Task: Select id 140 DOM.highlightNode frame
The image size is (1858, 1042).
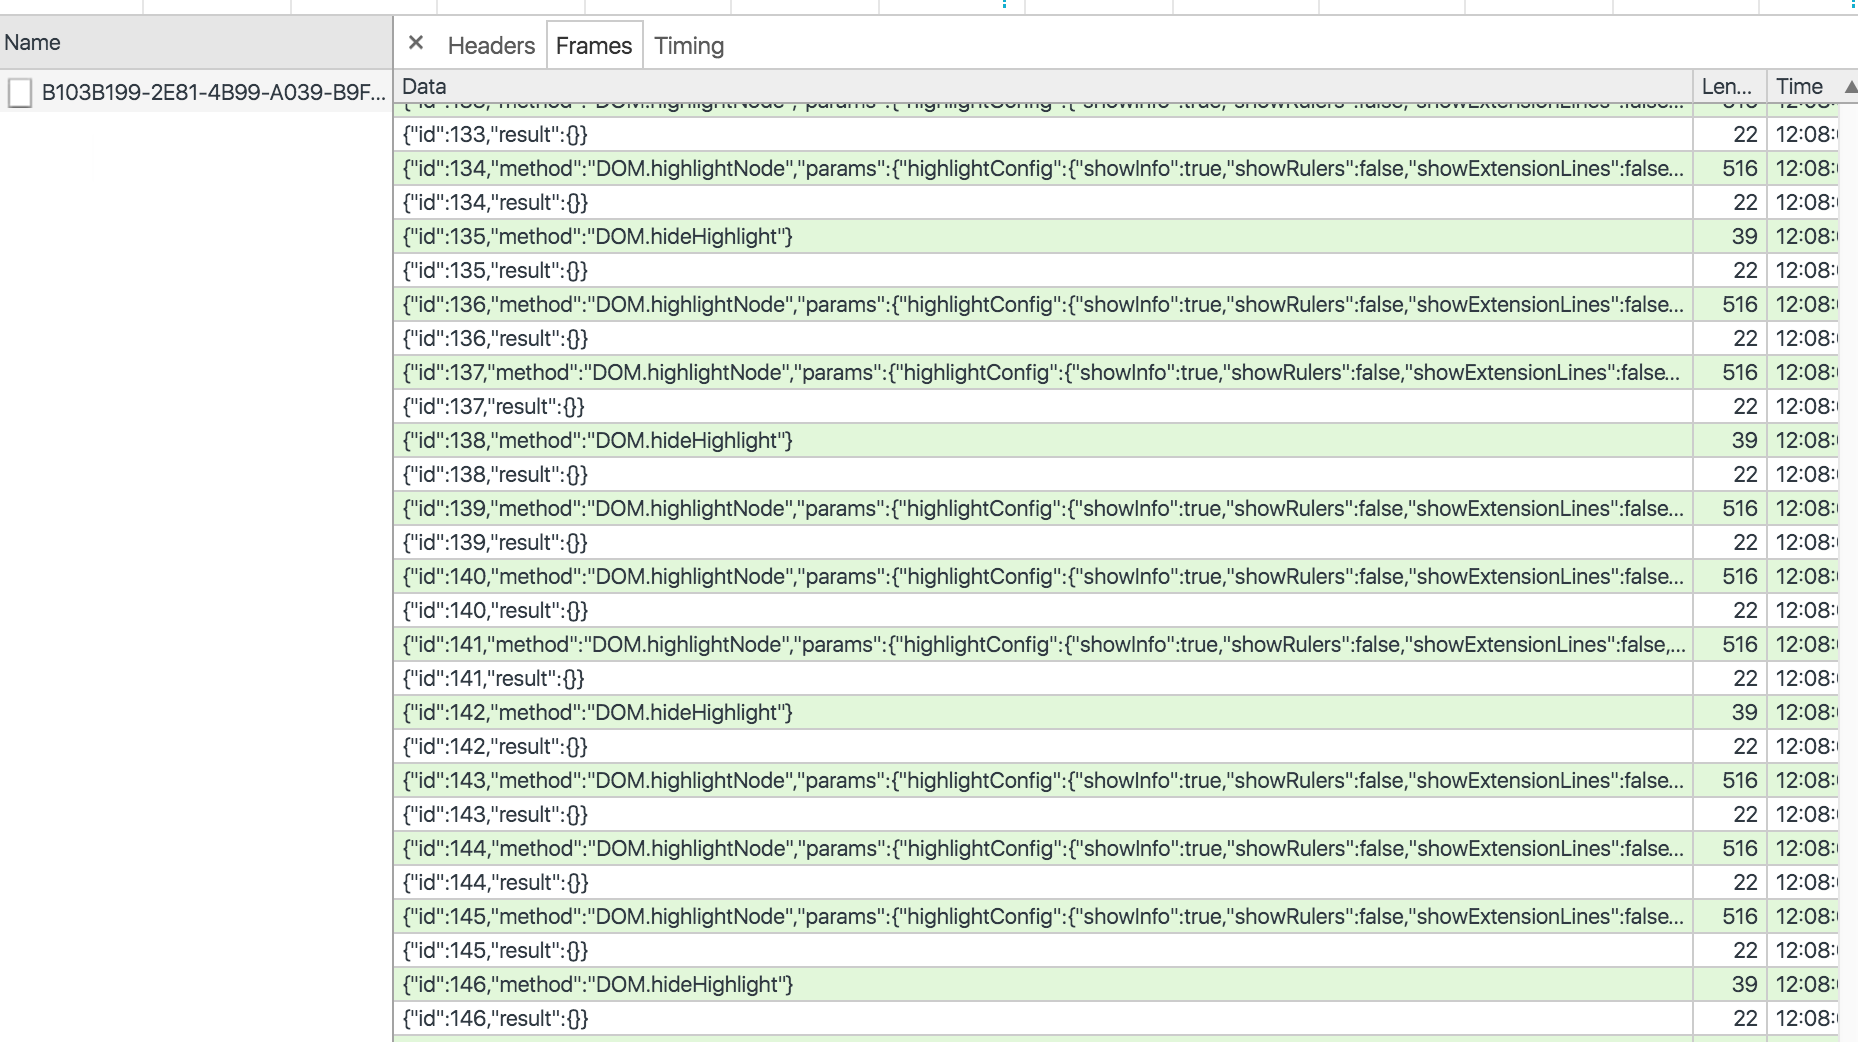Action: (1040, 577)
